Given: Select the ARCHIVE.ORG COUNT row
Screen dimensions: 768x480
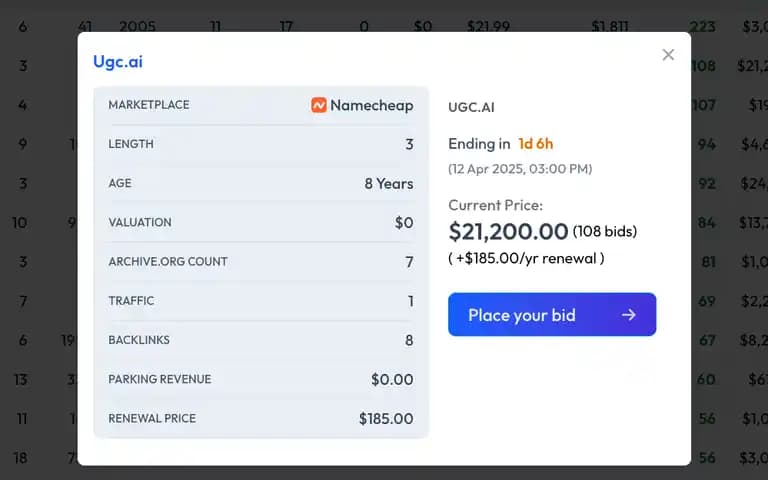Looking at the screenshot, I should pos(261,262).
